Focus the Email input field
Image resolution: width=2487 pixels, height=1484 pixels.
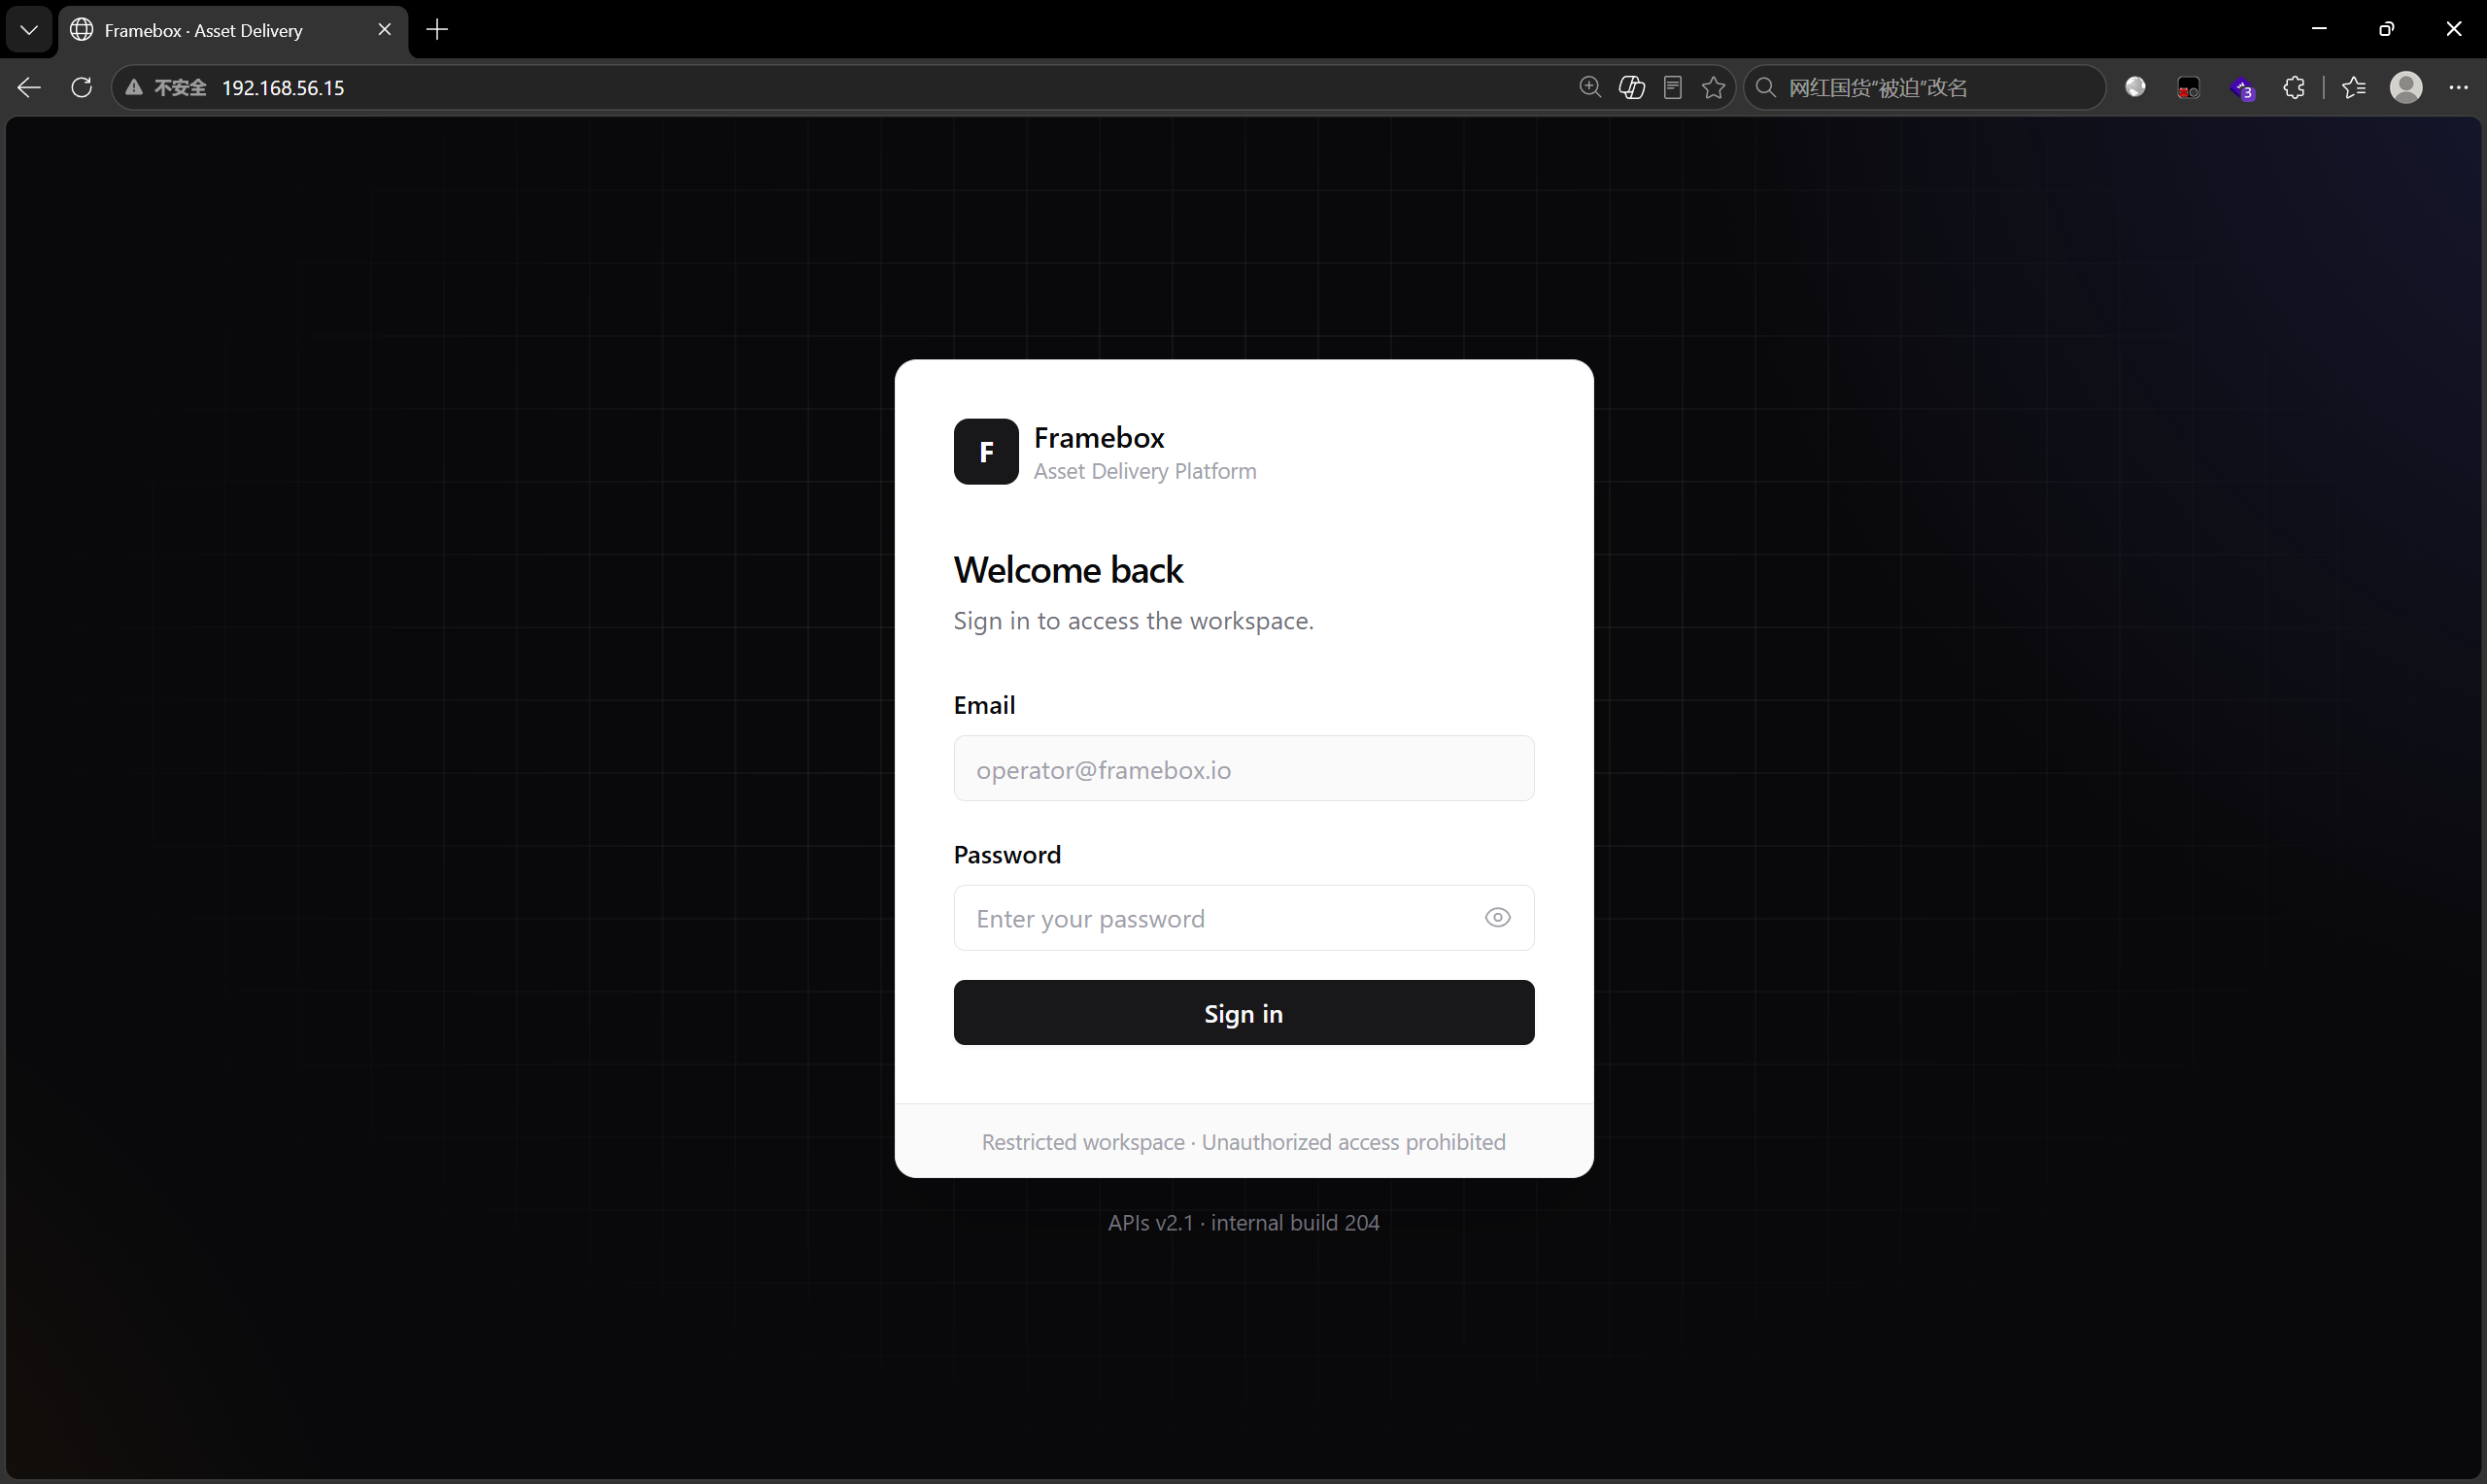(x=1243, y=768)
